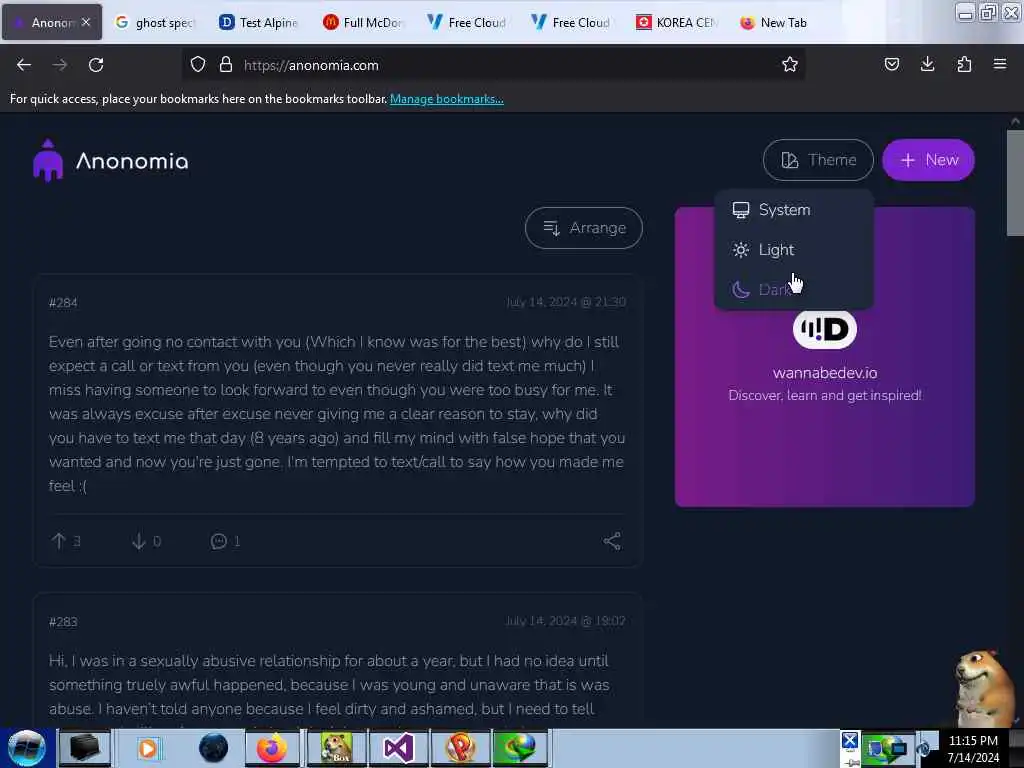Click the July 14, 2024 @ 19:02 timestamp

pos(566,620)
